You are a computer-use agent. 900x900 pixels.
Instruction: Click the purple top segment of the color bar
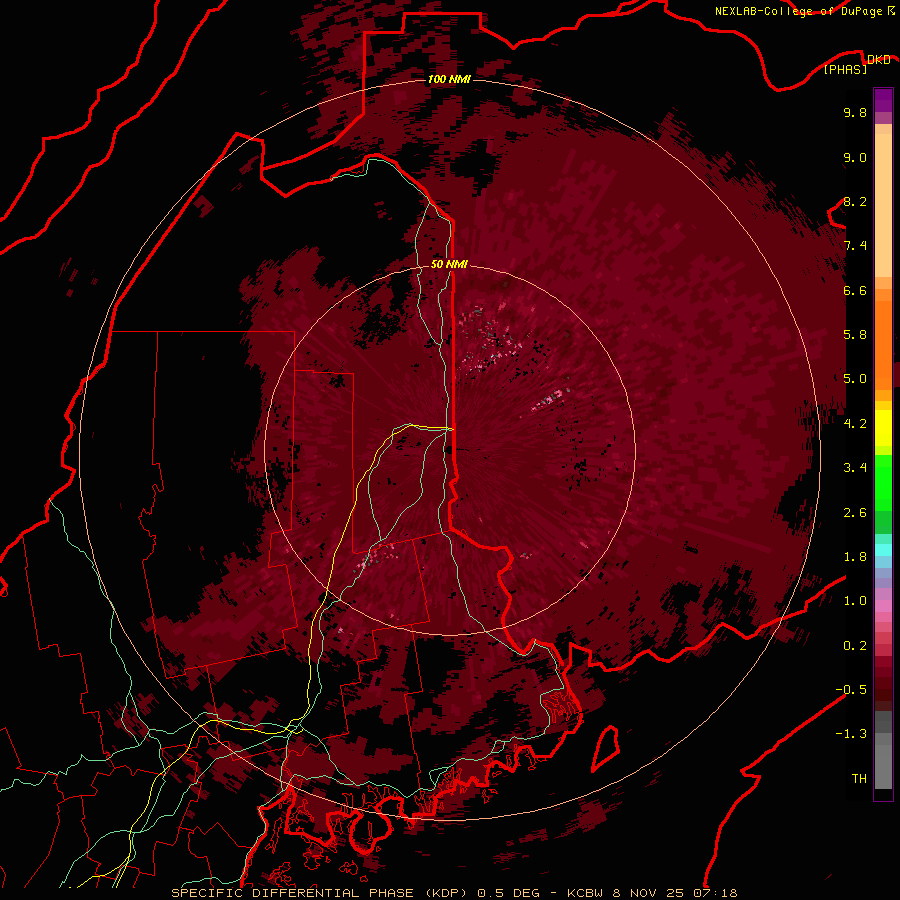pos(883,100)
